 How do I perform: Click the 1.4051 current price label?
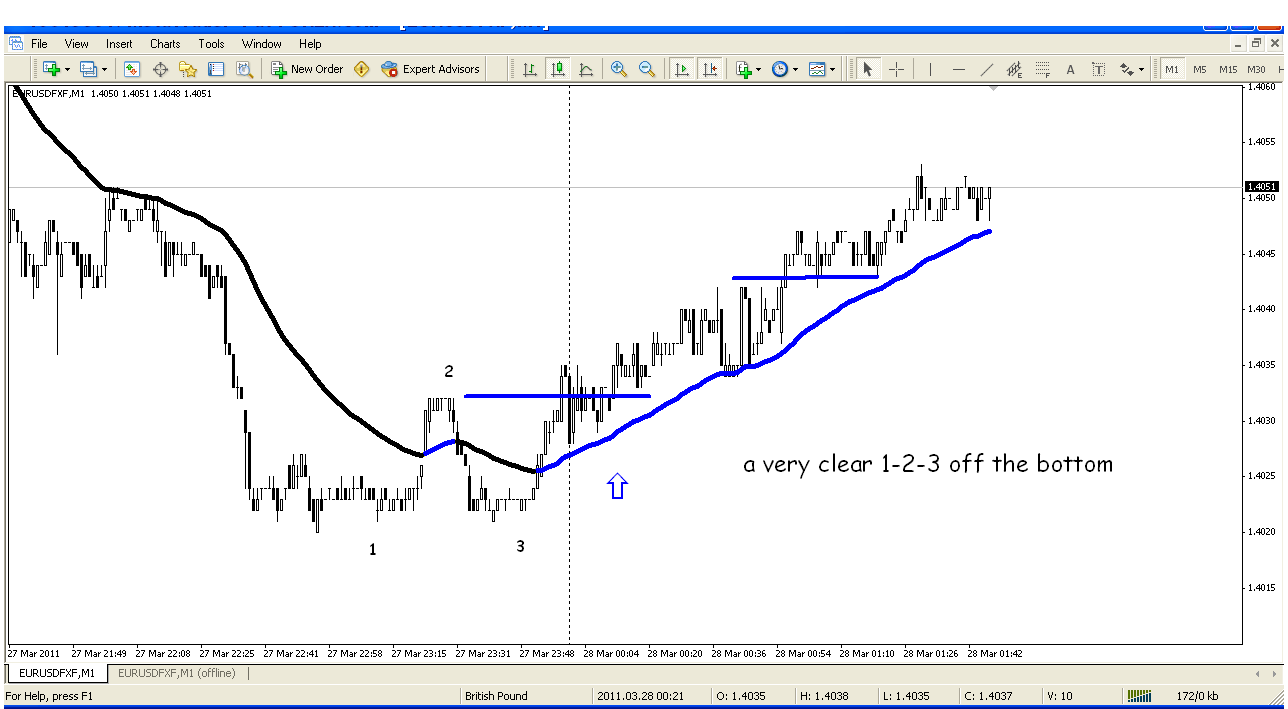(1262, 187)
